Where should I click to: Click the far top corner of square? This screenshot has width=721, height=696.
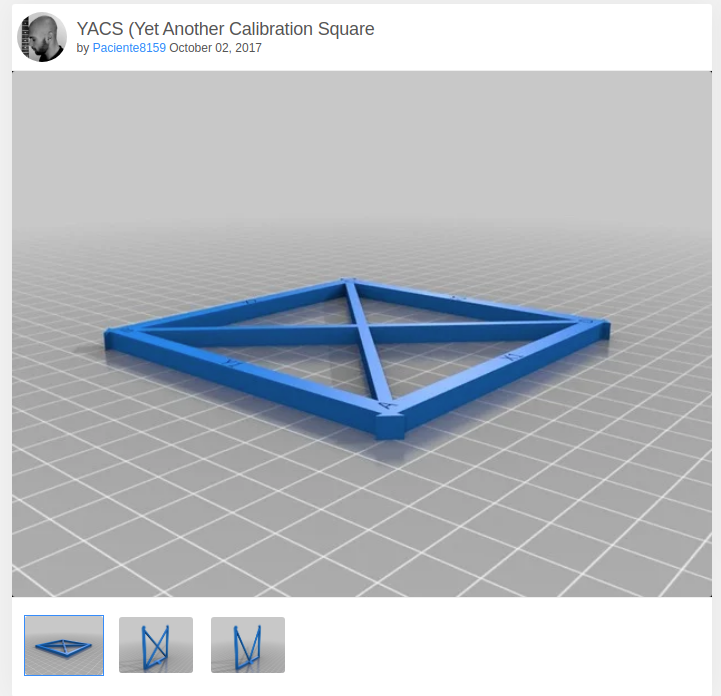(346, 280)
